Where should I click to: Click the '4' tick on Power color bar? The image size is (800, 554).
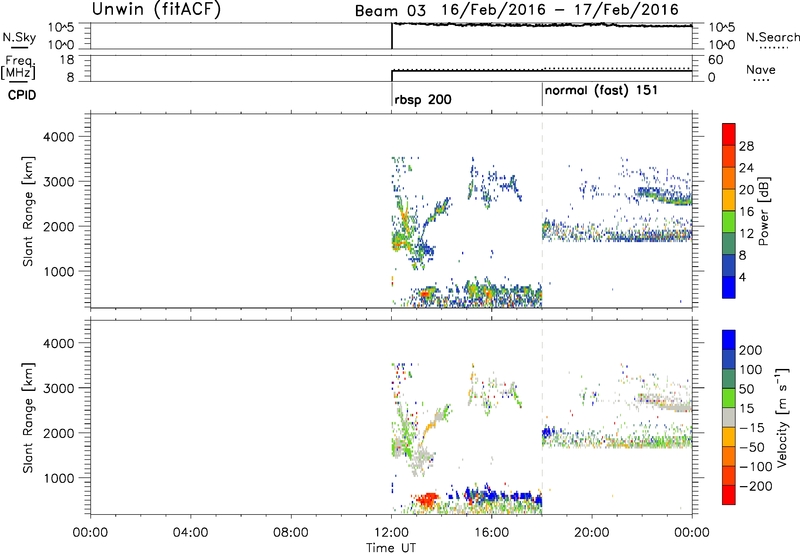[x=743, y=277]
